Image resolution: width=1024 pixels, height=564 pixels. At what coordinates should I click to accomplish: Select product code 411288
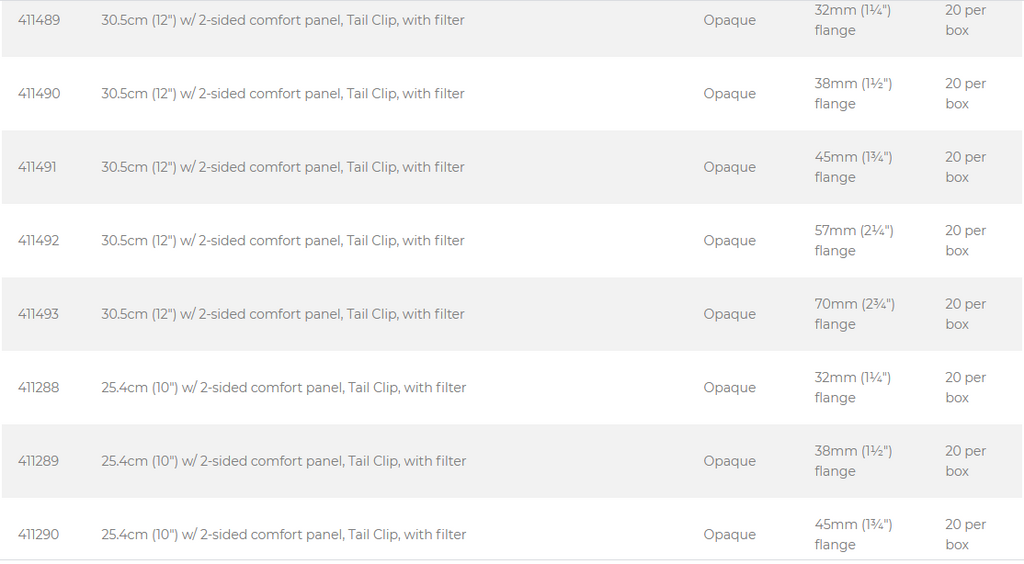(39, 388)
